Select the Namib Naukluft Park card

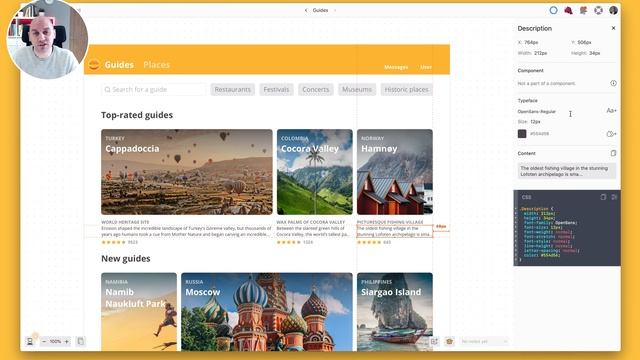(x=139, y=312)
